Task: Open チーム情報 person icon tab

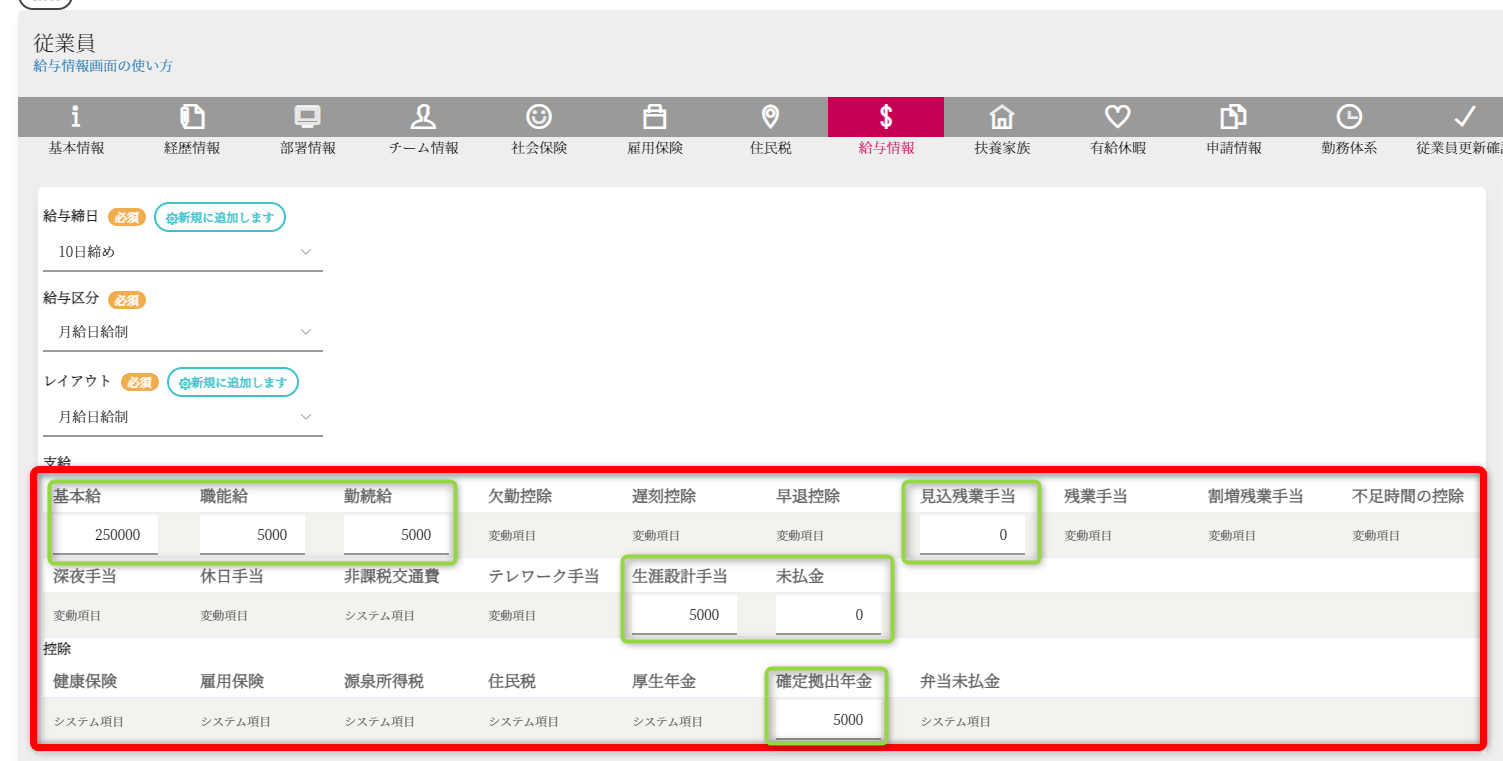Action: [423, 117]
